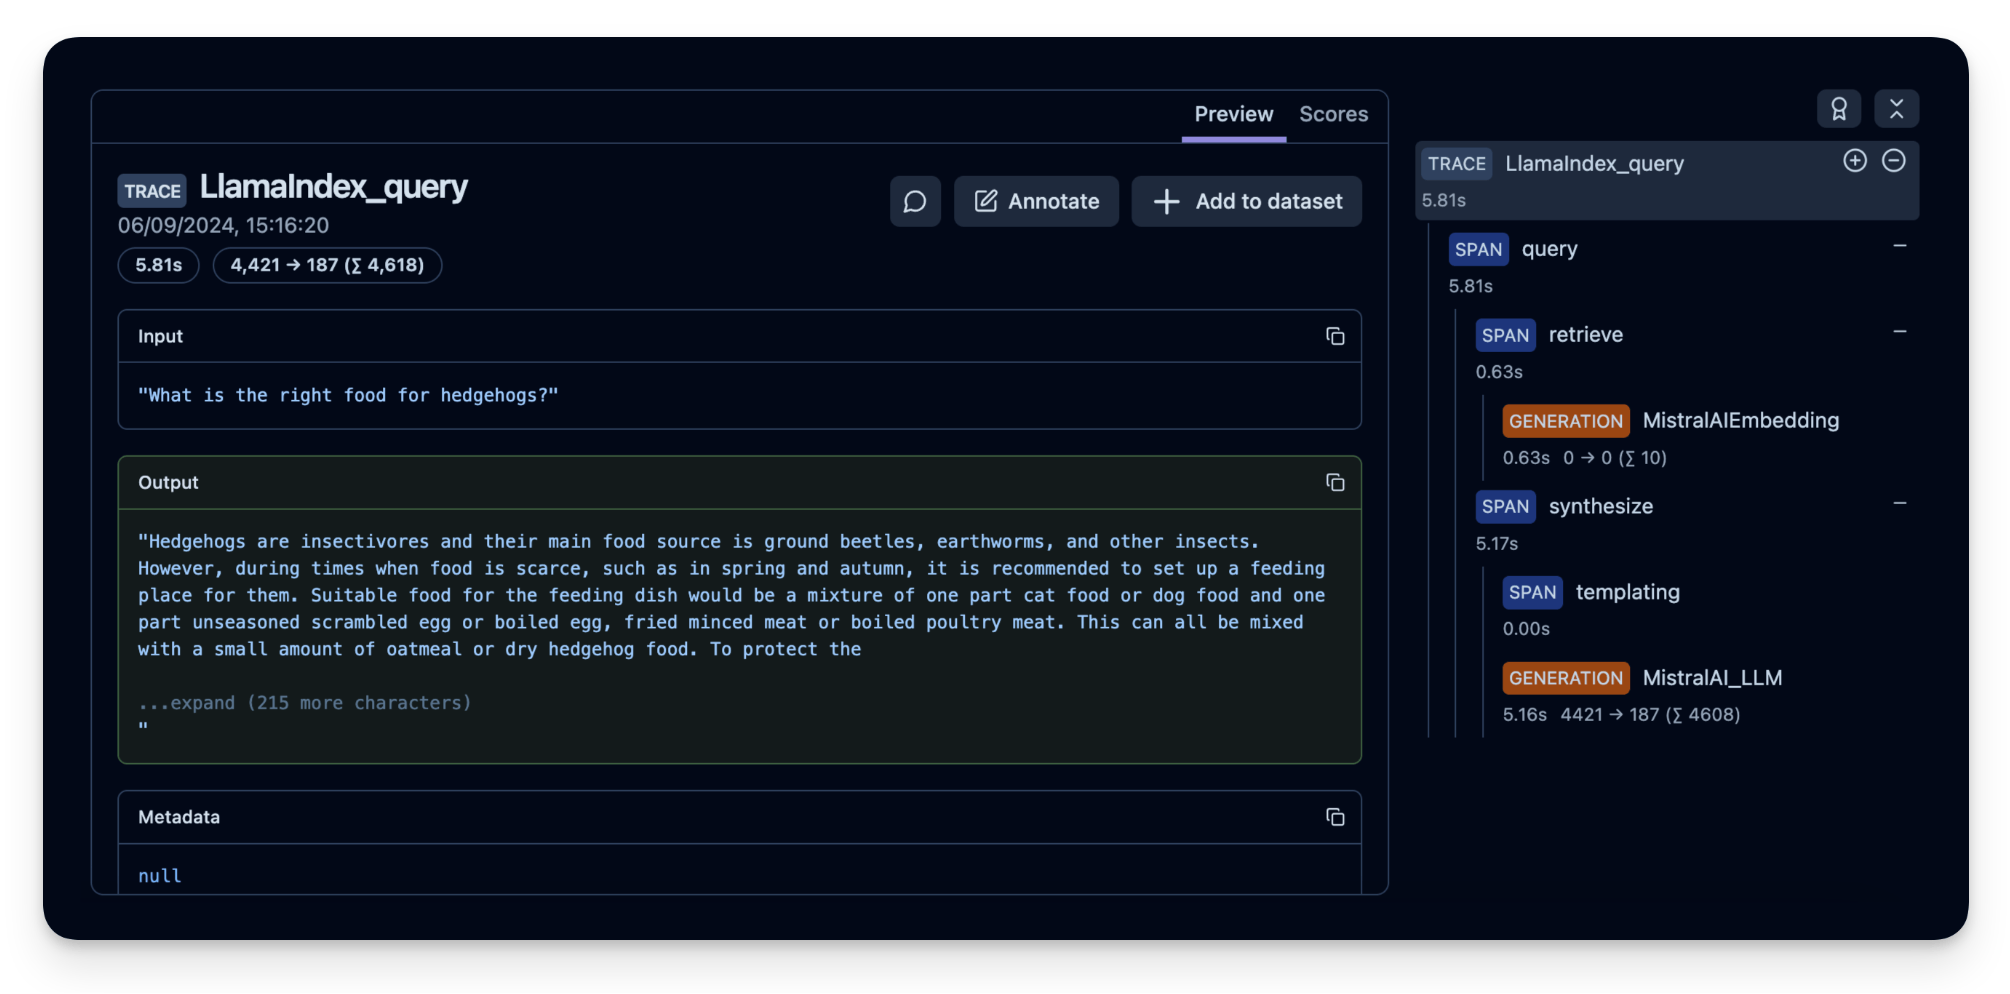The image size is (2010, 994).
Task: Click the collapse view icon at top right
Action: coord(1897,109)
